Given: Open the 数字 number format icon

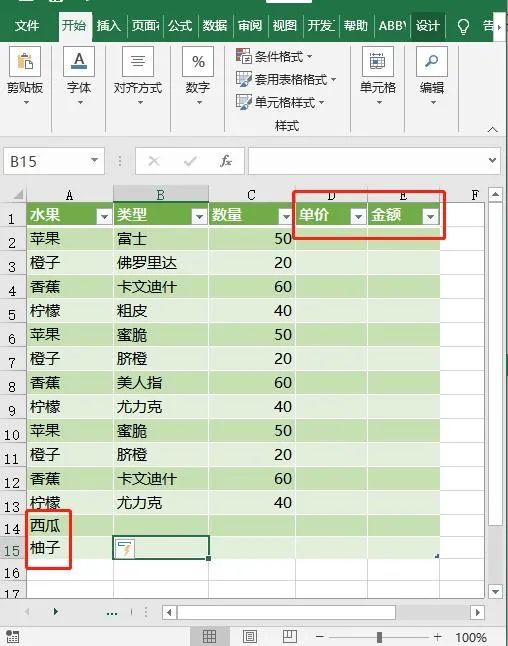Looking at the screenshot, I should 198,61.
